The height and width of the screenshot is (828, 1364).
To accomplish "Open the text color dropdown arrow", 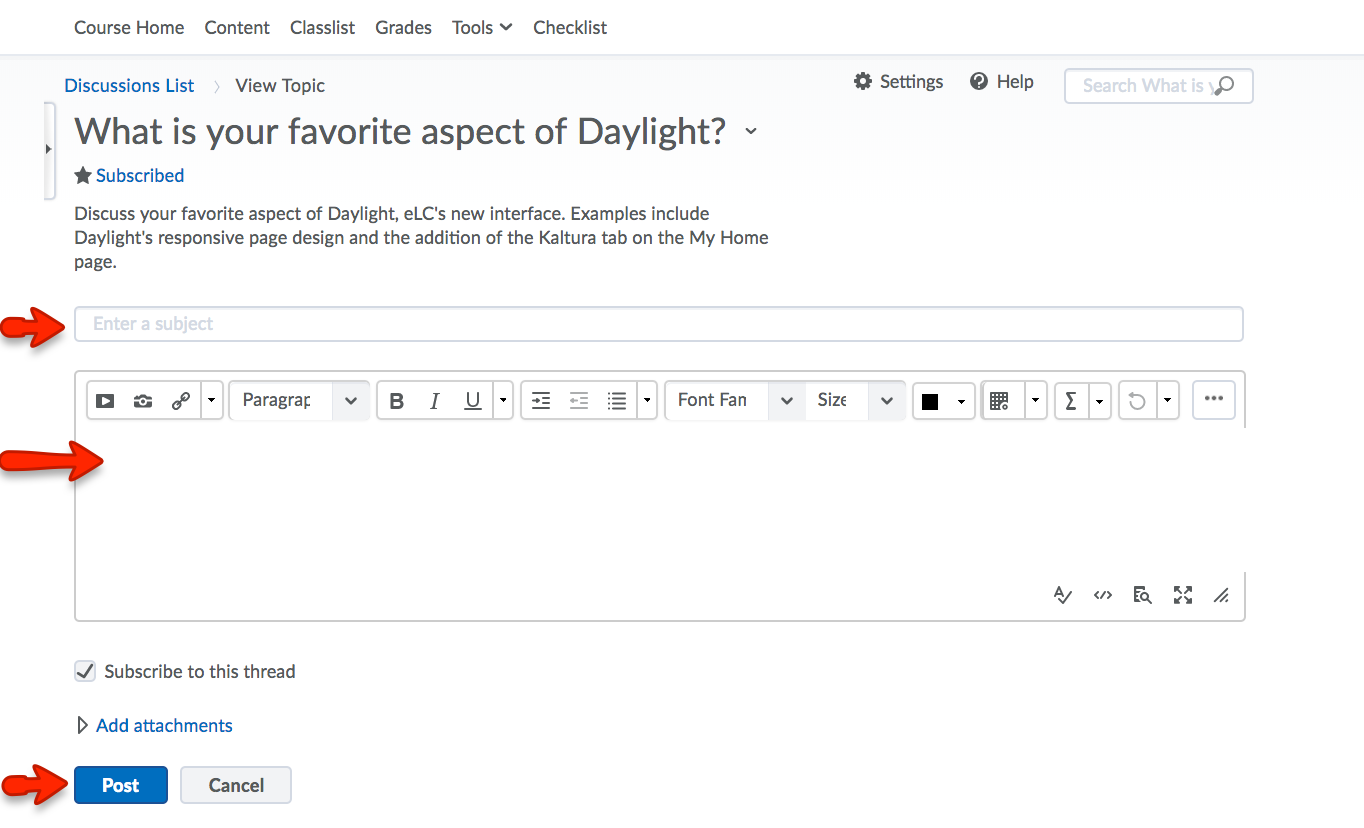I will tap(961, 401).
